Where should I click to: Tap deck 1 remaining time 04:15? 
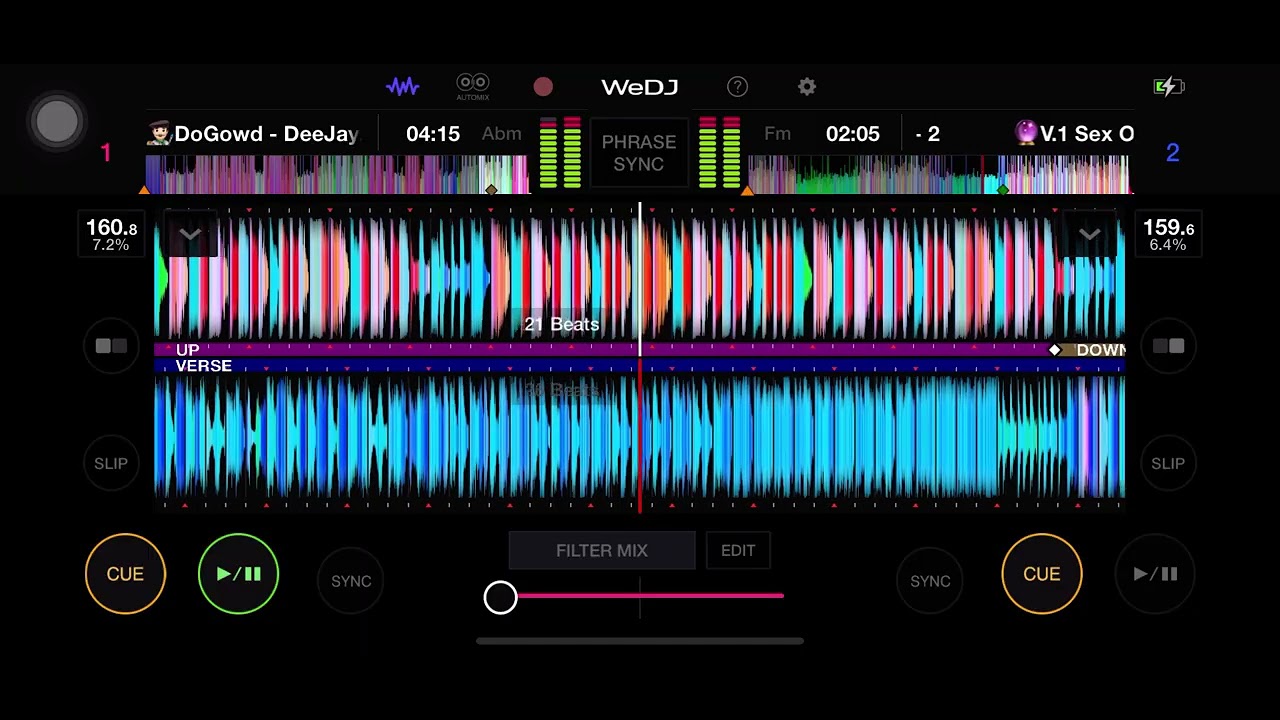433,134
